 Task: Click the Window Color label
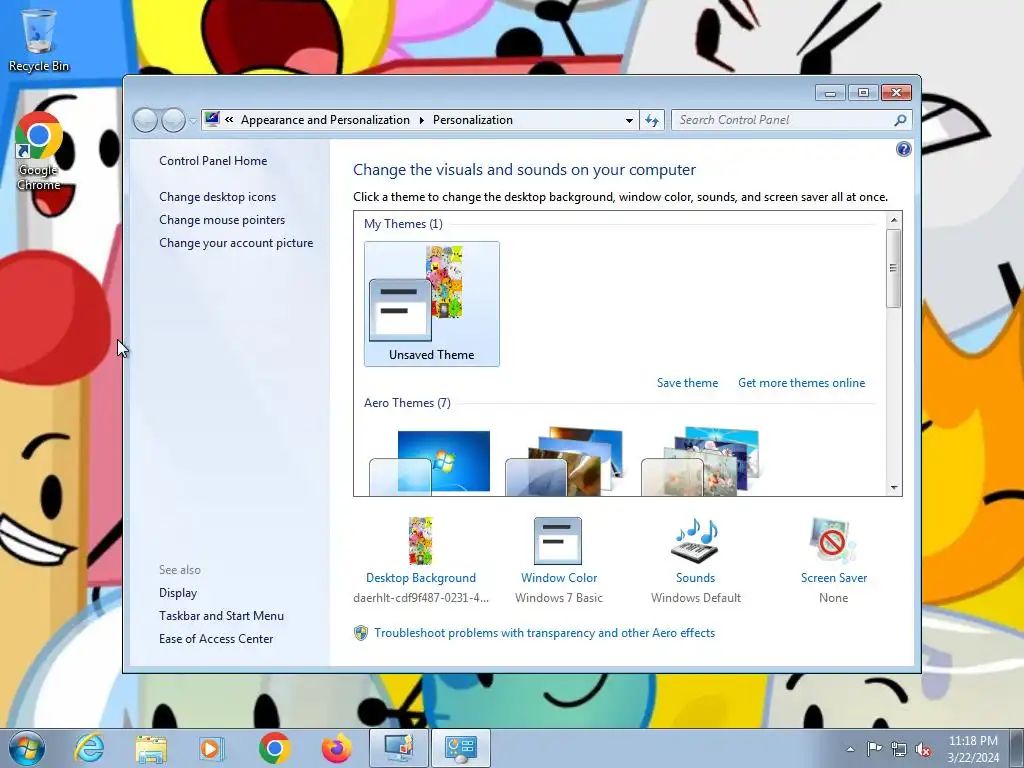click(x=559, y=578)
